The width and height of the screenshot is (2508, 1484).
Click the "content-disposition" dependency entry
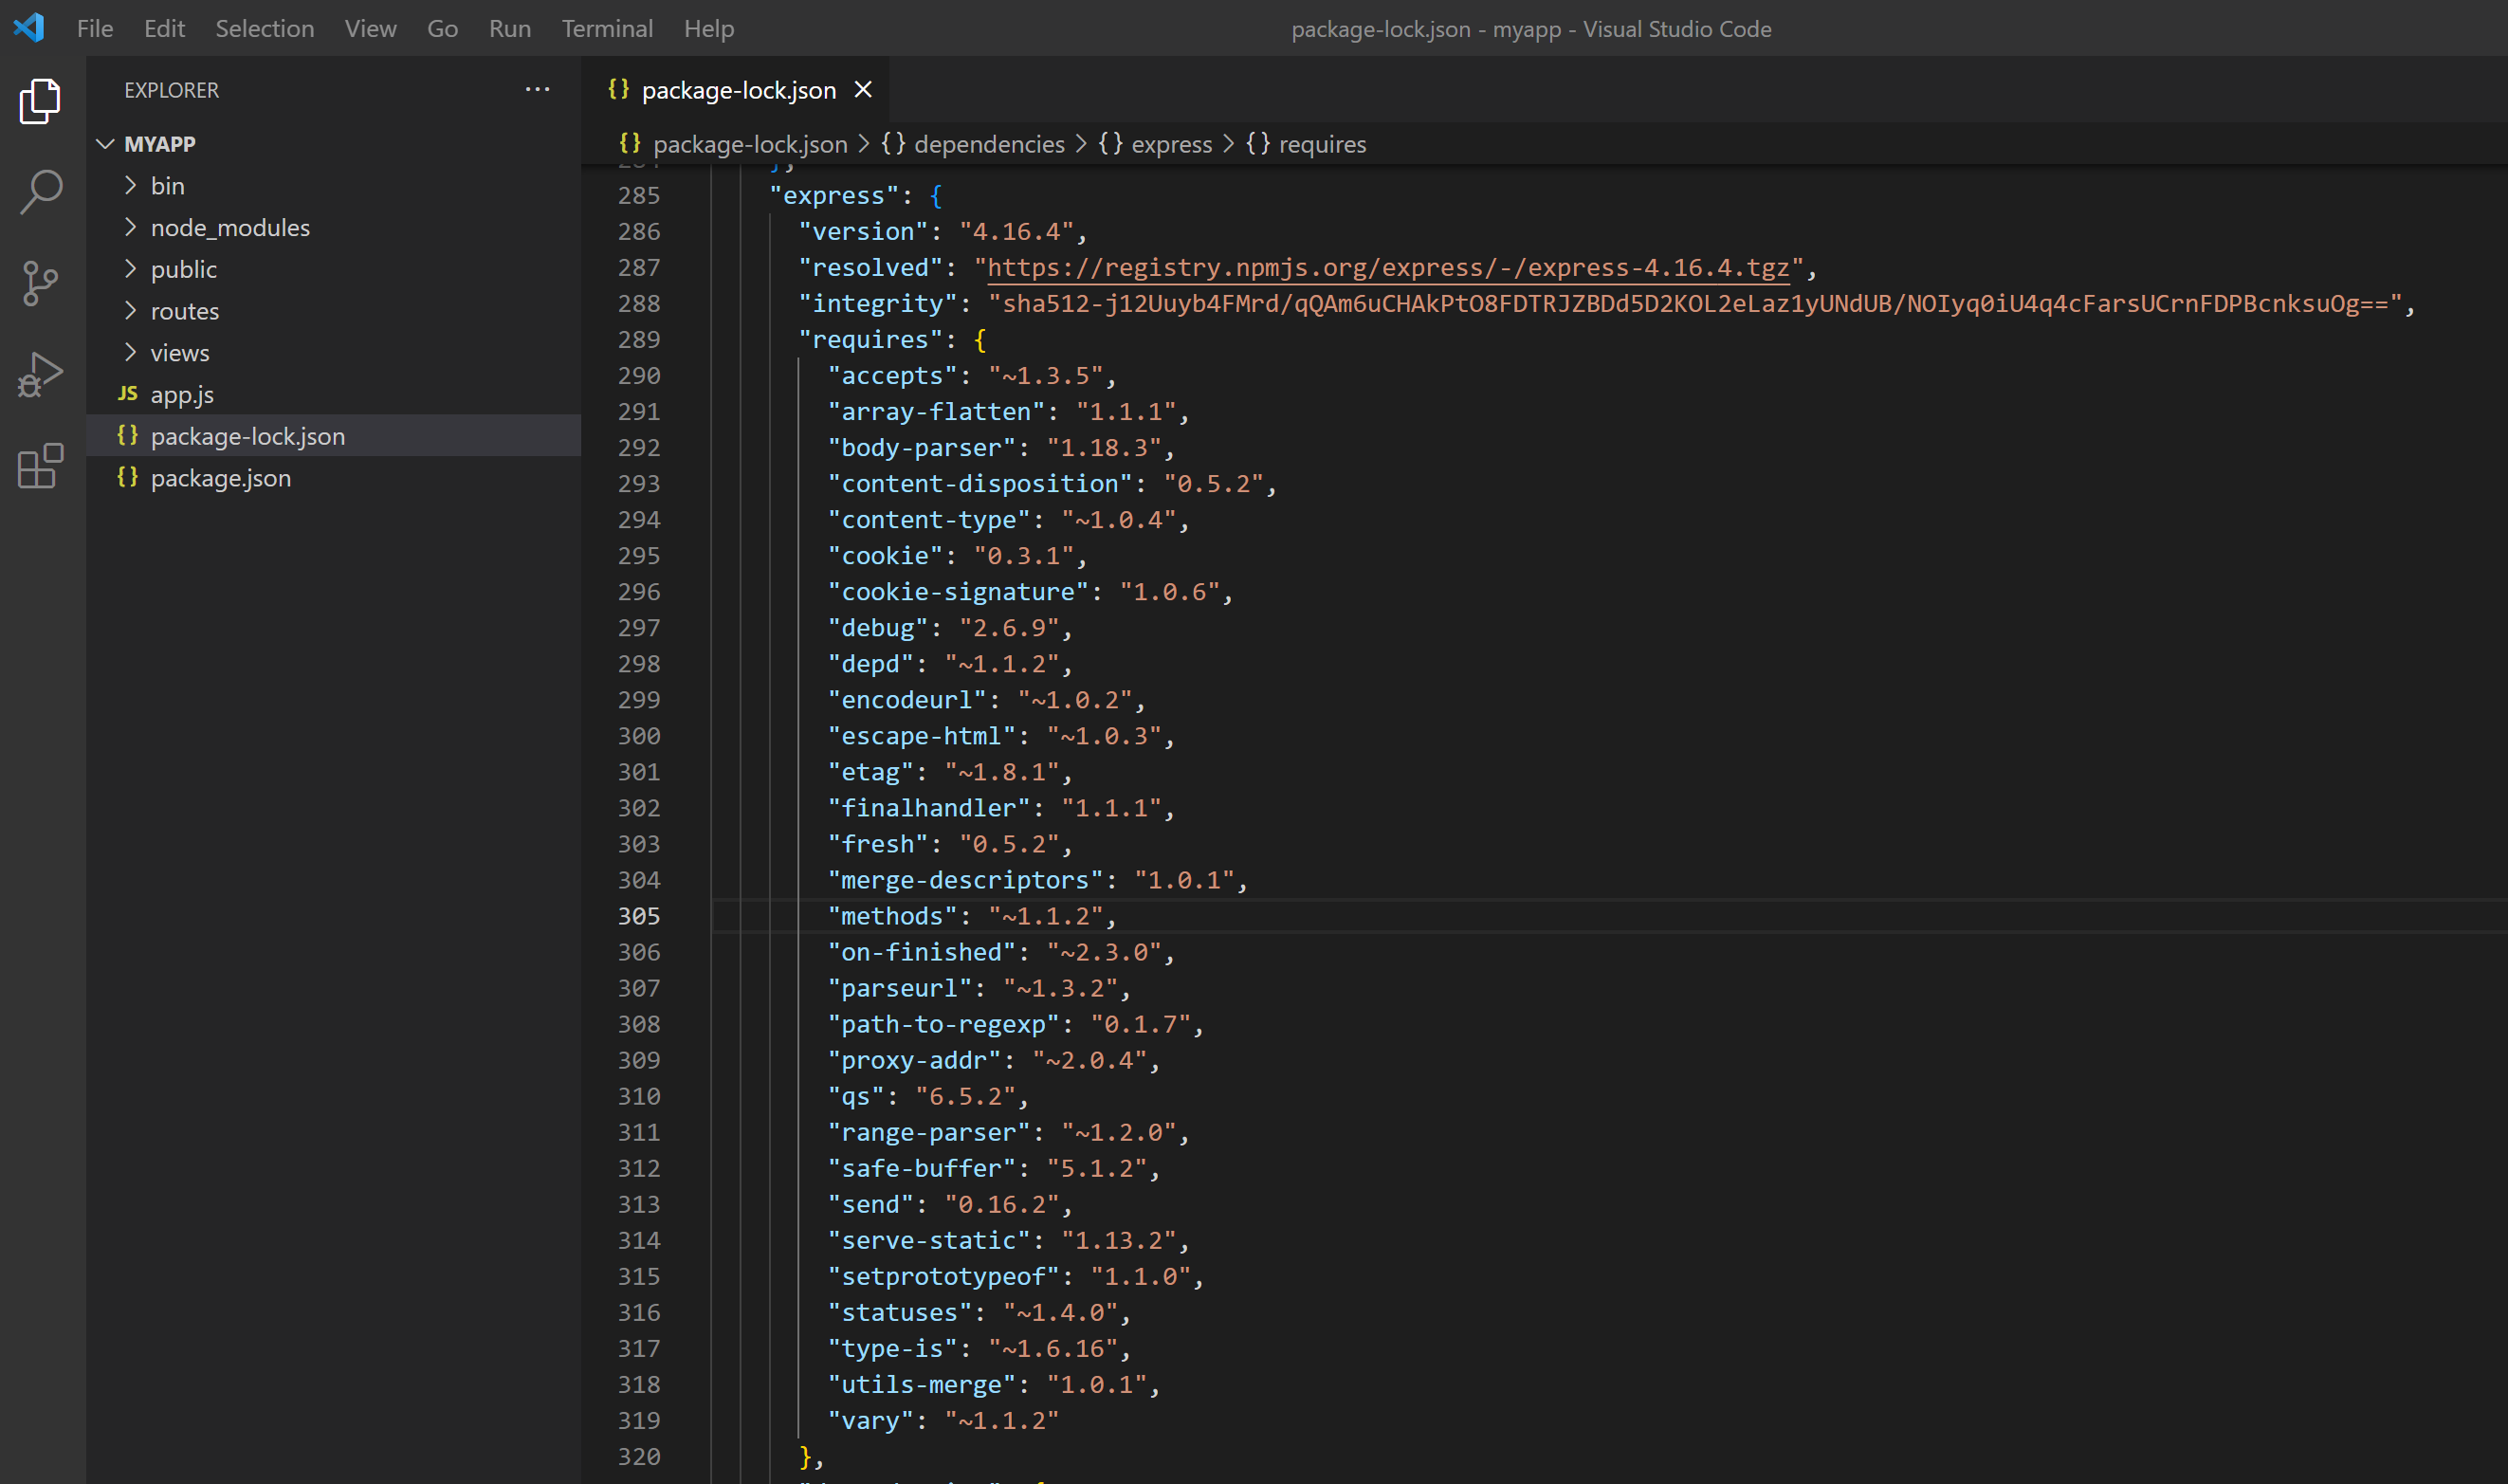pos(1053,484)
